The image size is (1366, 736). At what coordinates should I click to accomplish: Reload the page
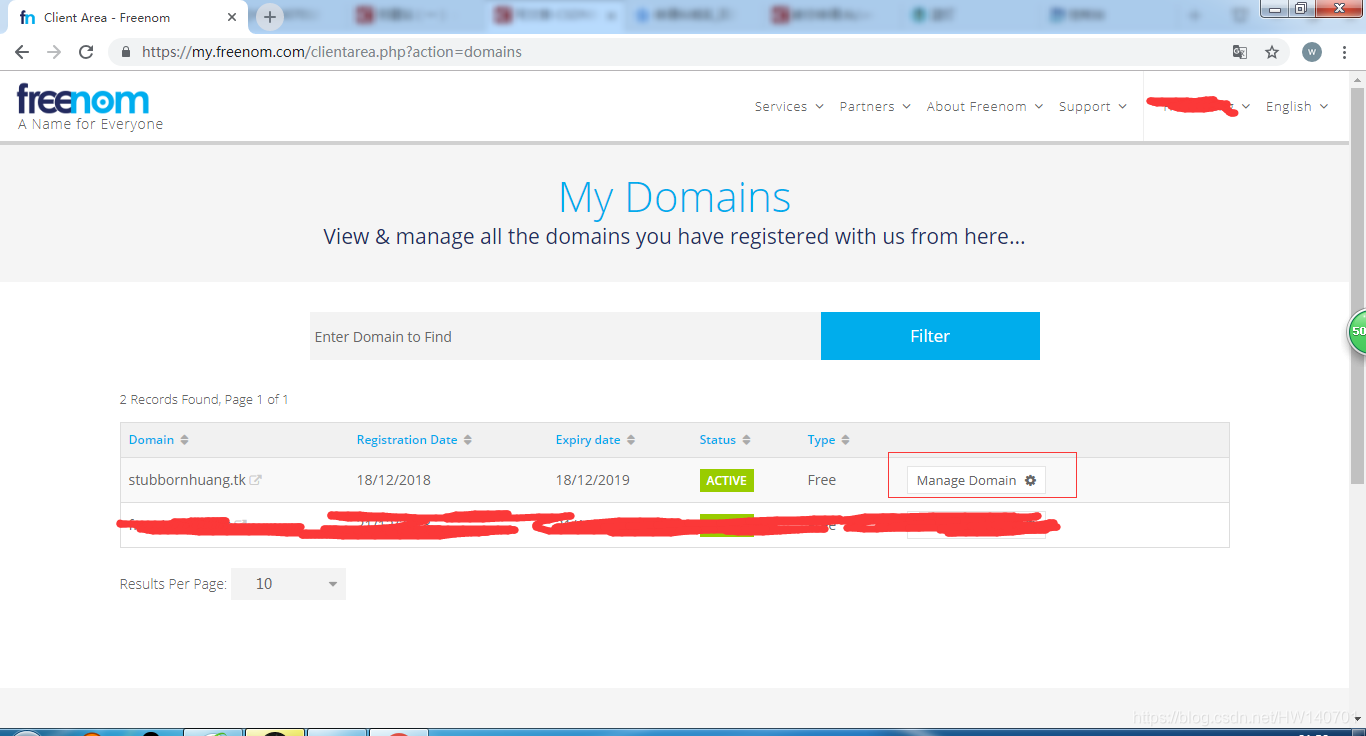pyautogui.click(x=86, y=52)
